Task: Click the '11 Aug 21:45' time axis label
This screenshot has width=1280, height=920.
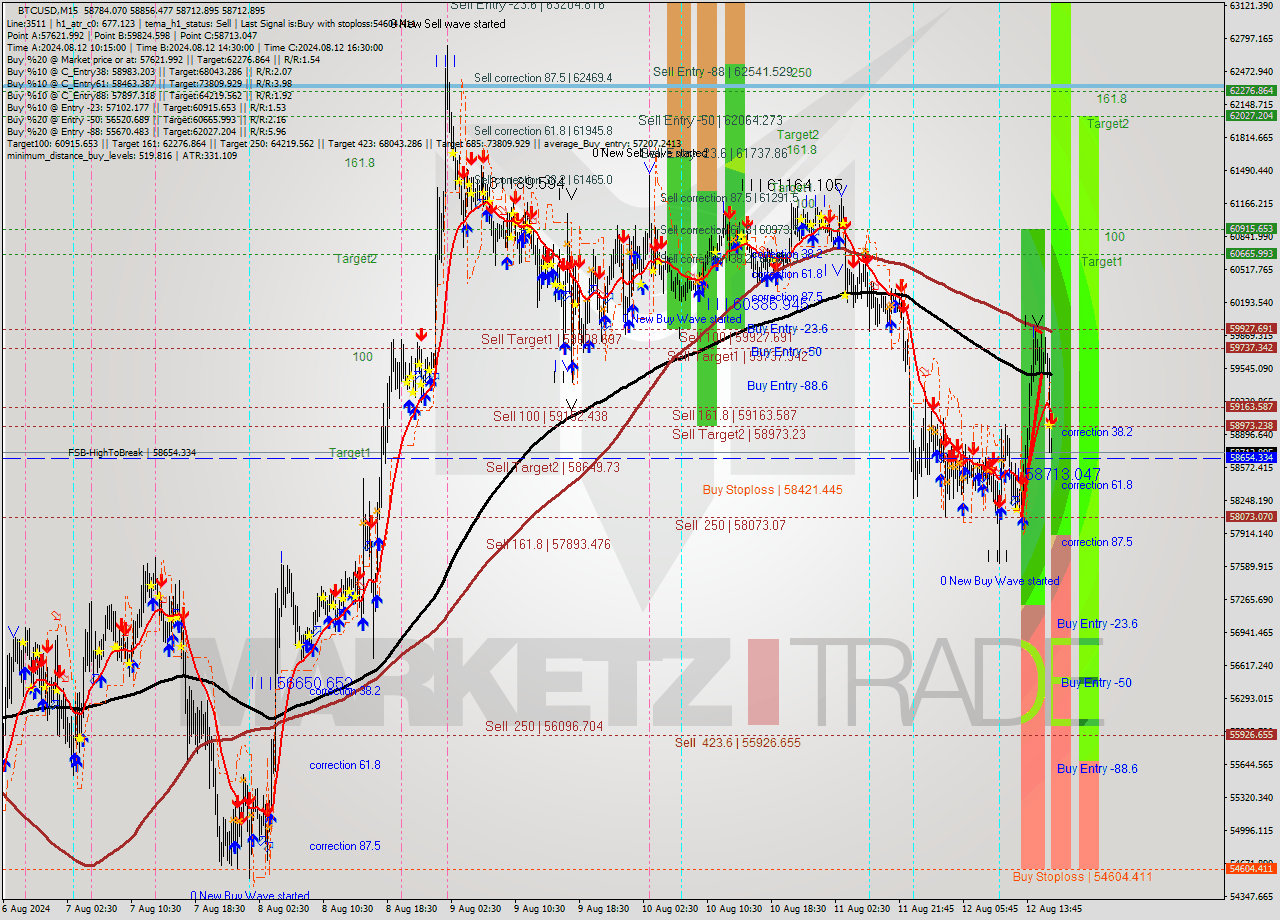Action: pyautogui.click(x=926, y=909)
